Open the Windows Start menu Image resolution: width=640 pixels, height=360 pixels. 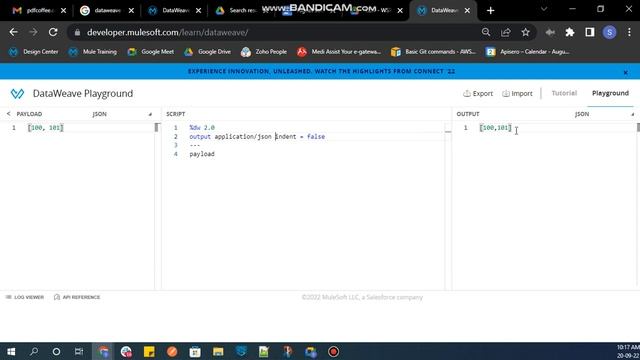(11, 351)
